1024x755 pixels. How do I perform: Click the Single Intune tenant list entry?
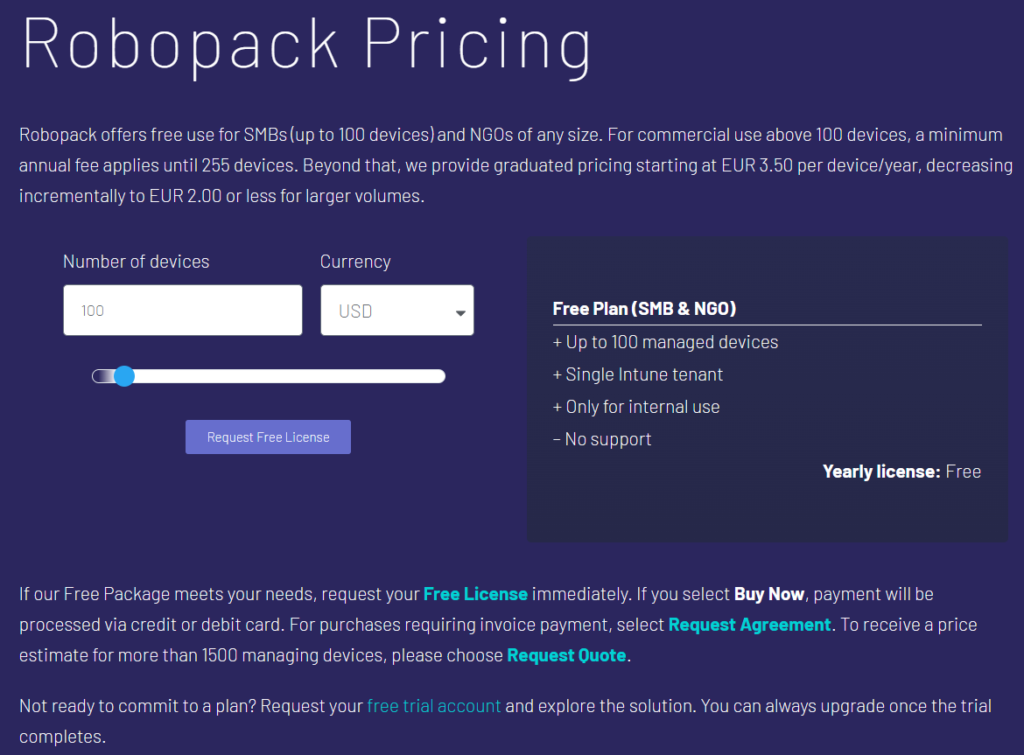(x=638, y=374)
